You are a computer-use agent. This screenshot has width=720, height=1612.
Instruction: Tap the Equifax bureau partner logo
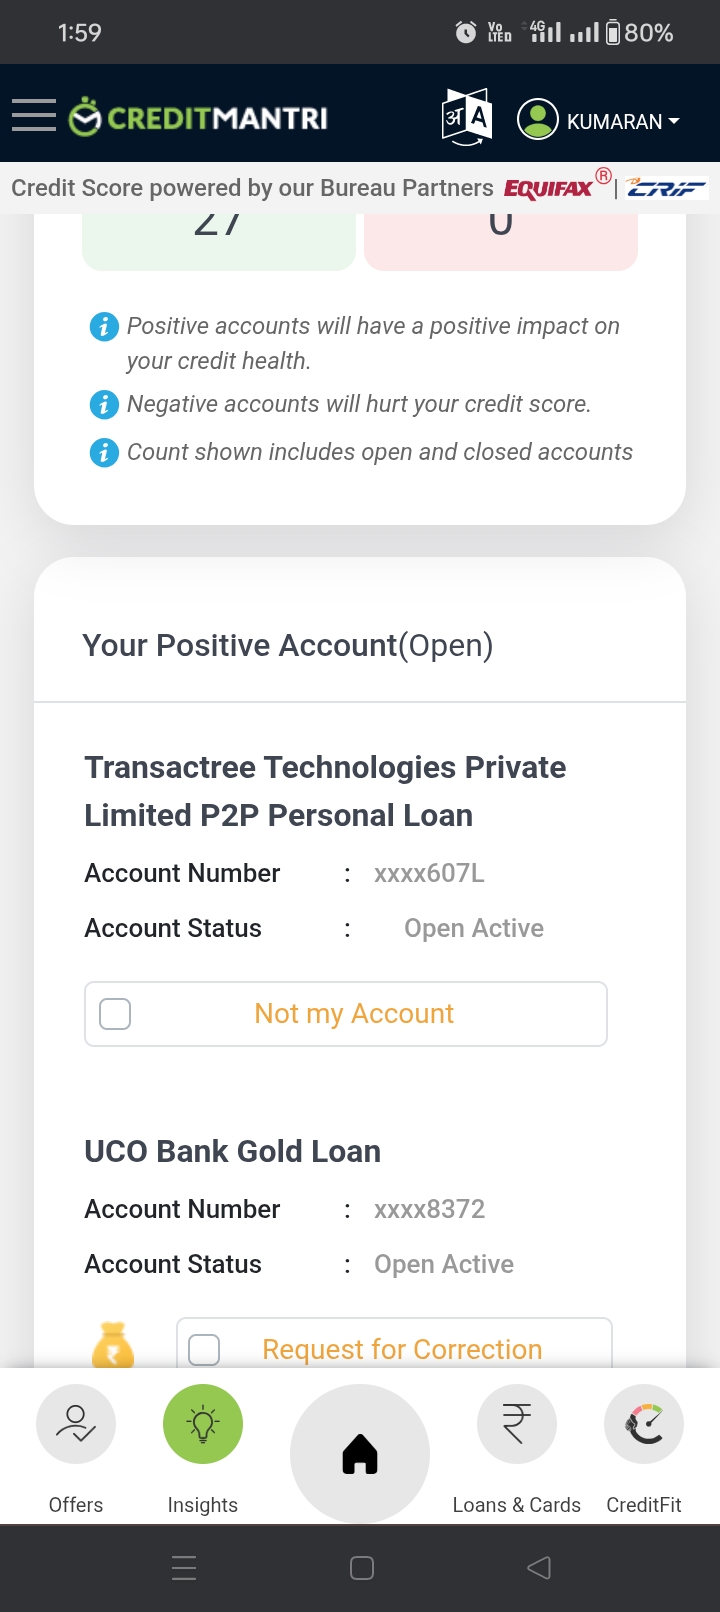[549, 188]
